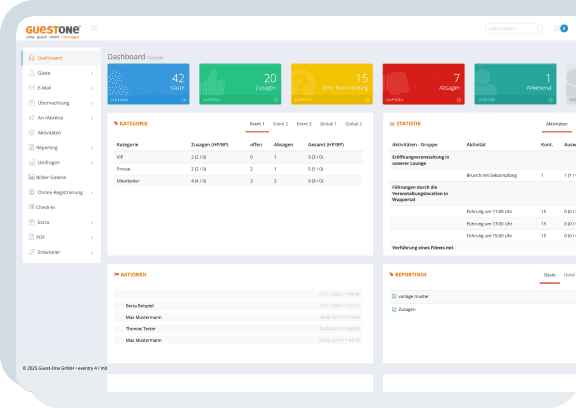Image resolution: width=576 pixels, height=408 pixels.
Task: Click arrow icon on green Zusagen card
Action: click(x=275, y=100)
